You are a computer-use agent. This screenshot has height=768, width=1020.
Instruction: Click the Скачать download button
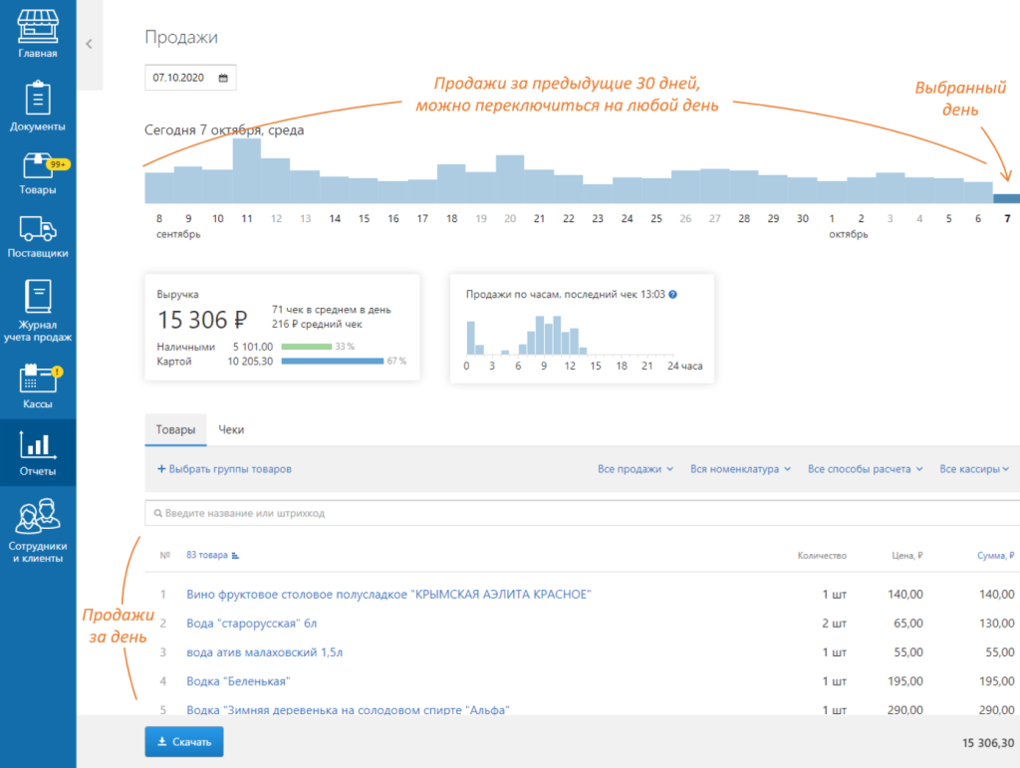pos(184,742)
